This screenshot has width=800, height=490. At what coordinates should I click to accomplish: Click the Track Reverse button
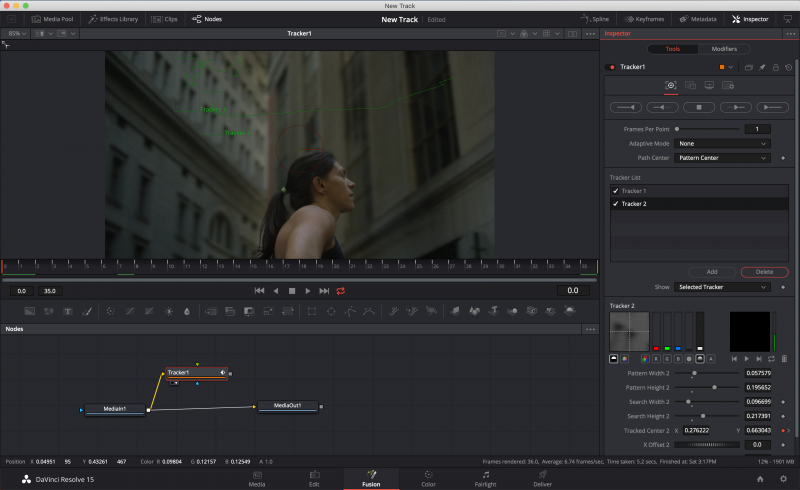(627, 106)
